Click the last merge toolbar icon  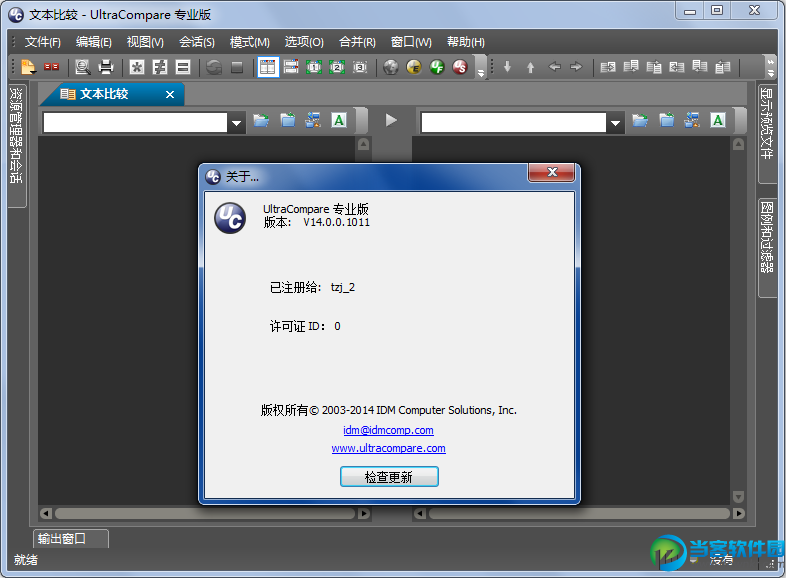coord(723,67)
